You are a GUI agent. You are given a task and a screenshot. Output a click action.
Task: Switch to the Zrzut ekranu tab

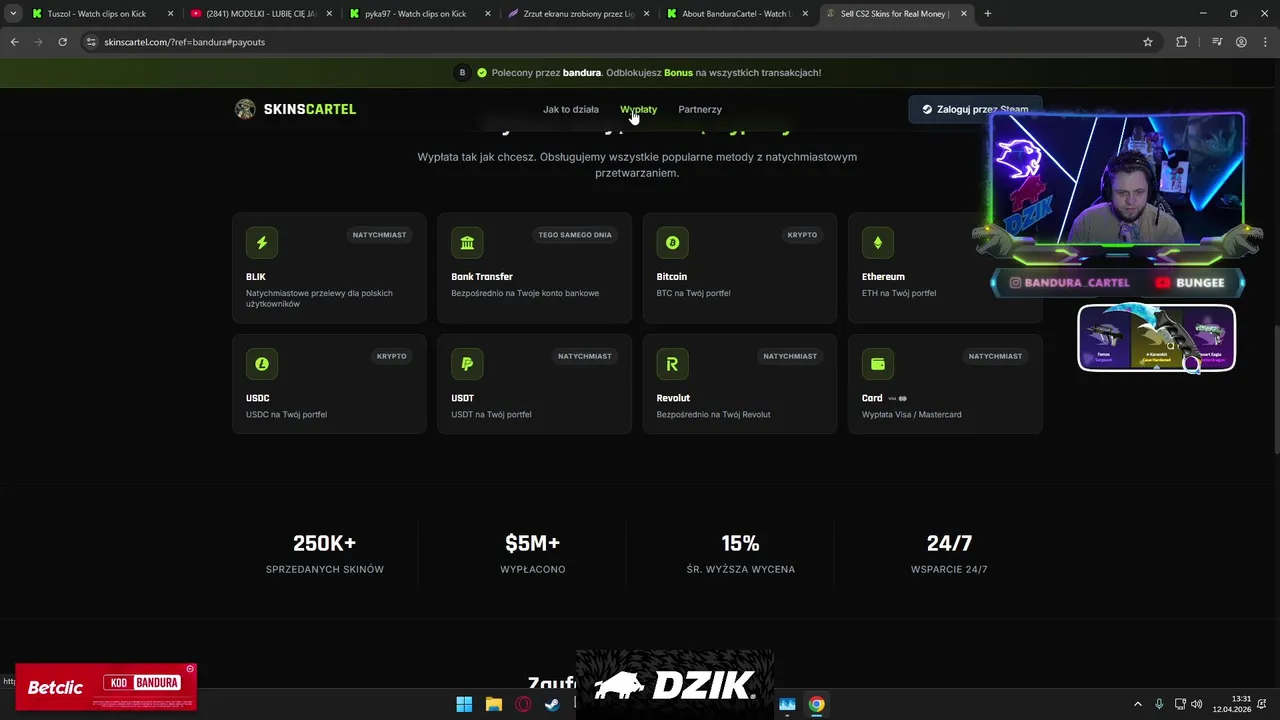tap(580, 14)
